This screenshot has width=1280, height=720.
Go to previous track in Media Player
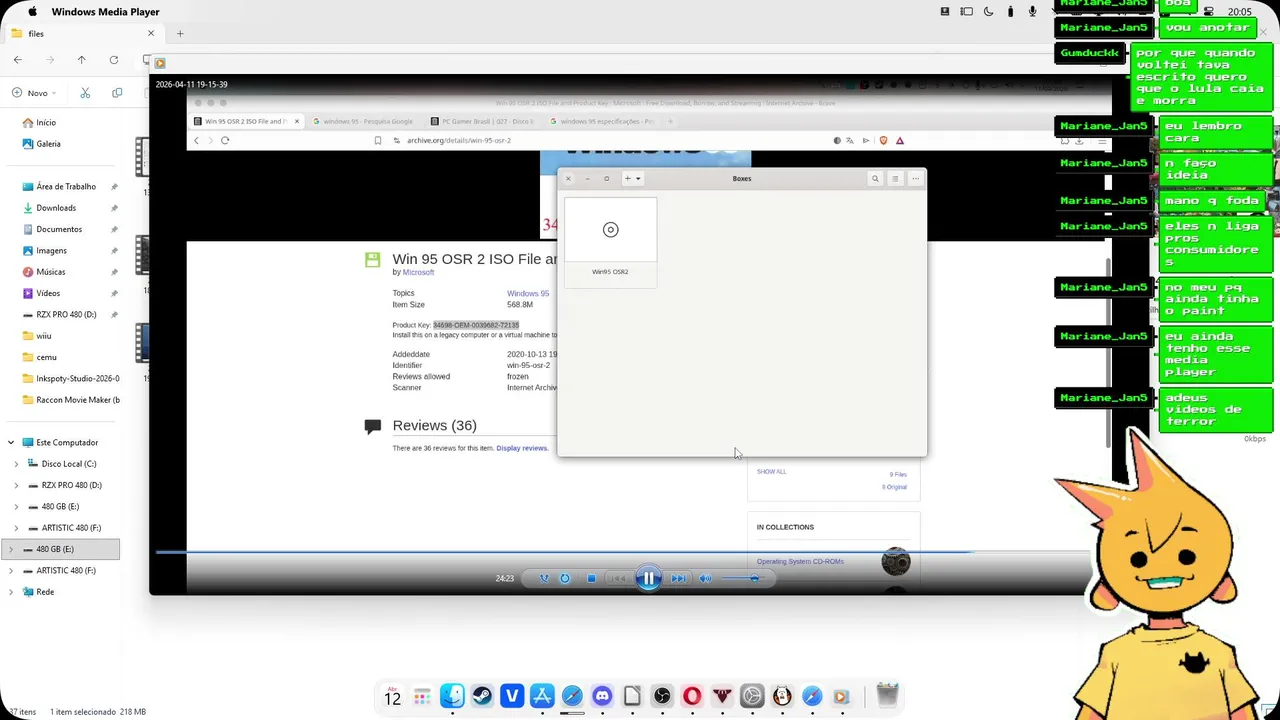[x=618, y=578]
